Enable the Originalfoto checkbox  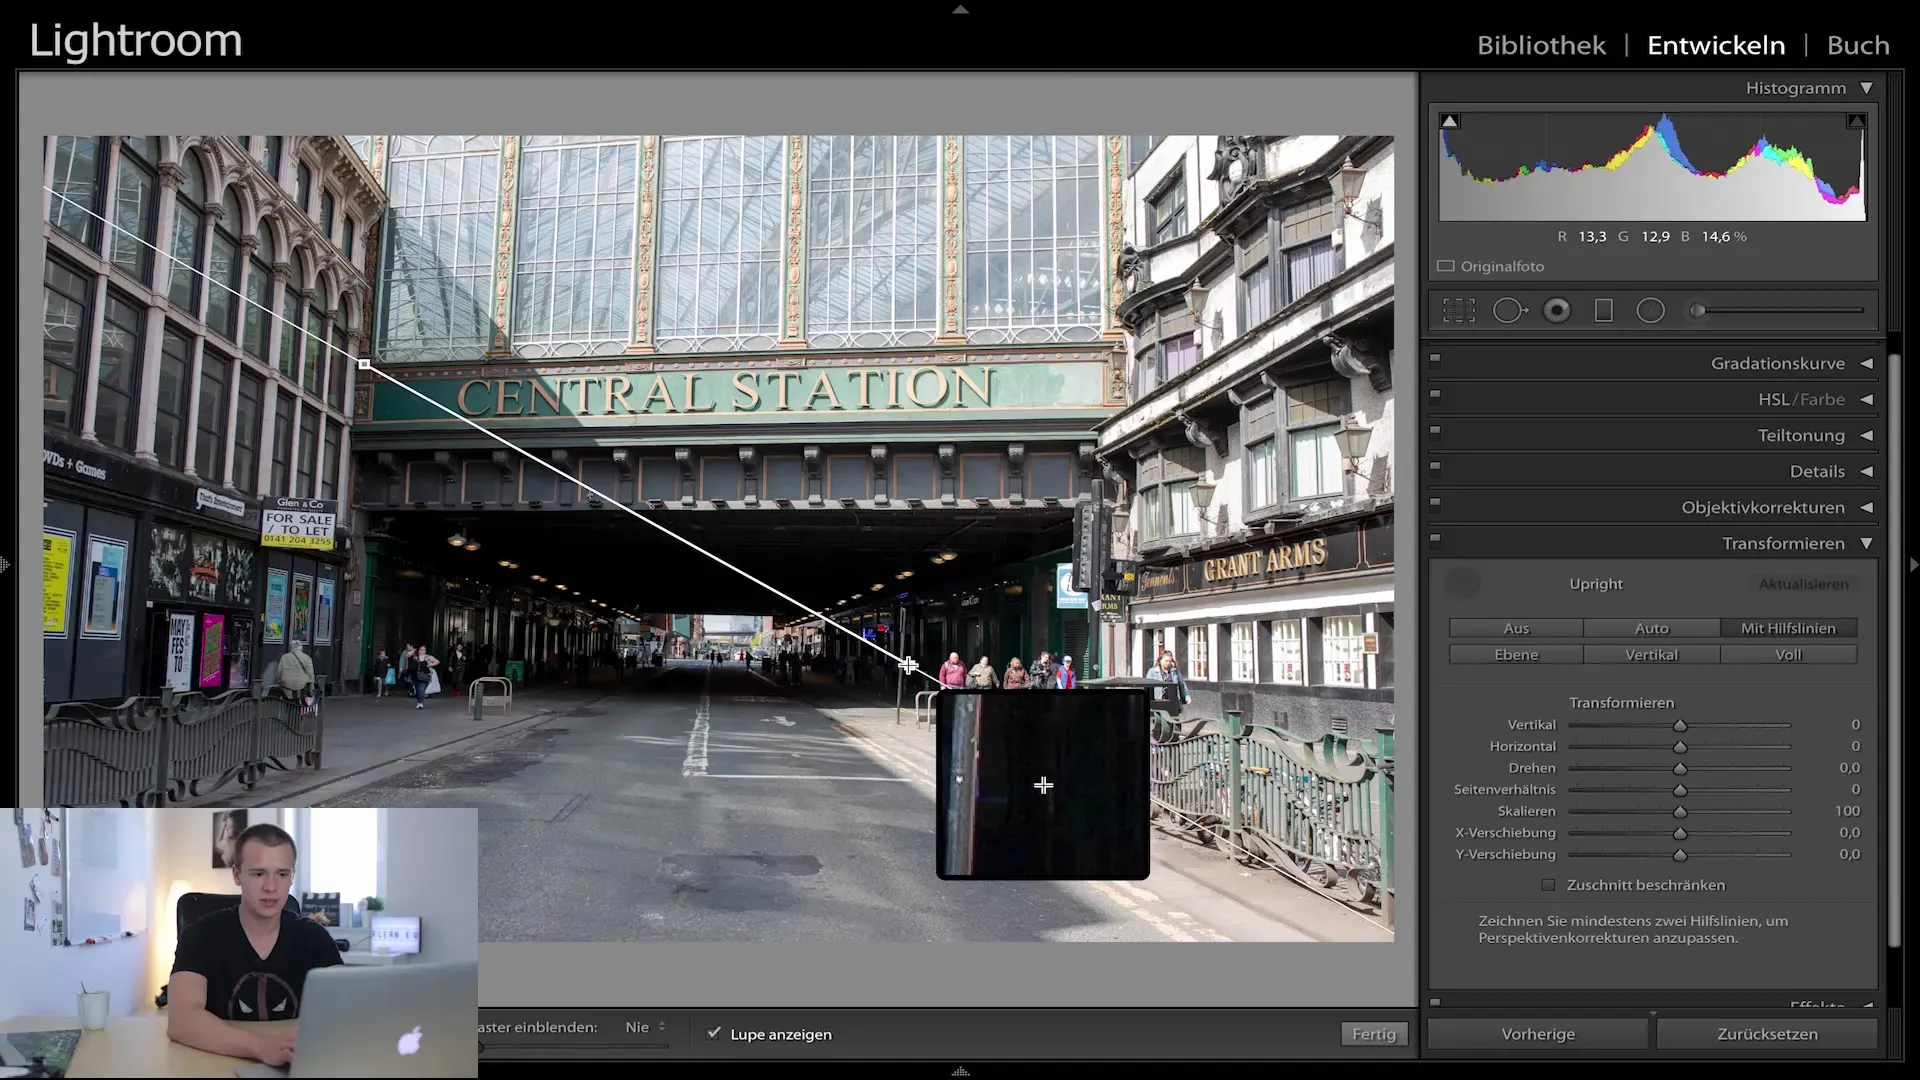[x=1446, y=266]
